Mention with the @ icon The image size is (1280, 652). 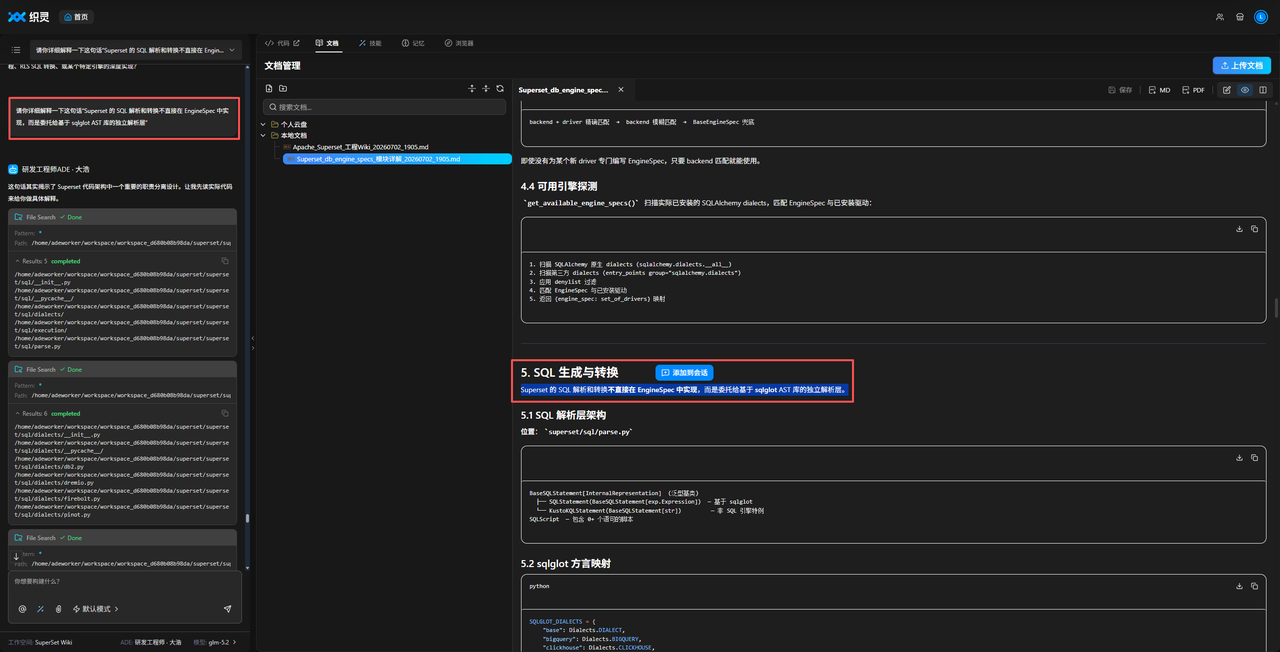(x=22, y=608)
